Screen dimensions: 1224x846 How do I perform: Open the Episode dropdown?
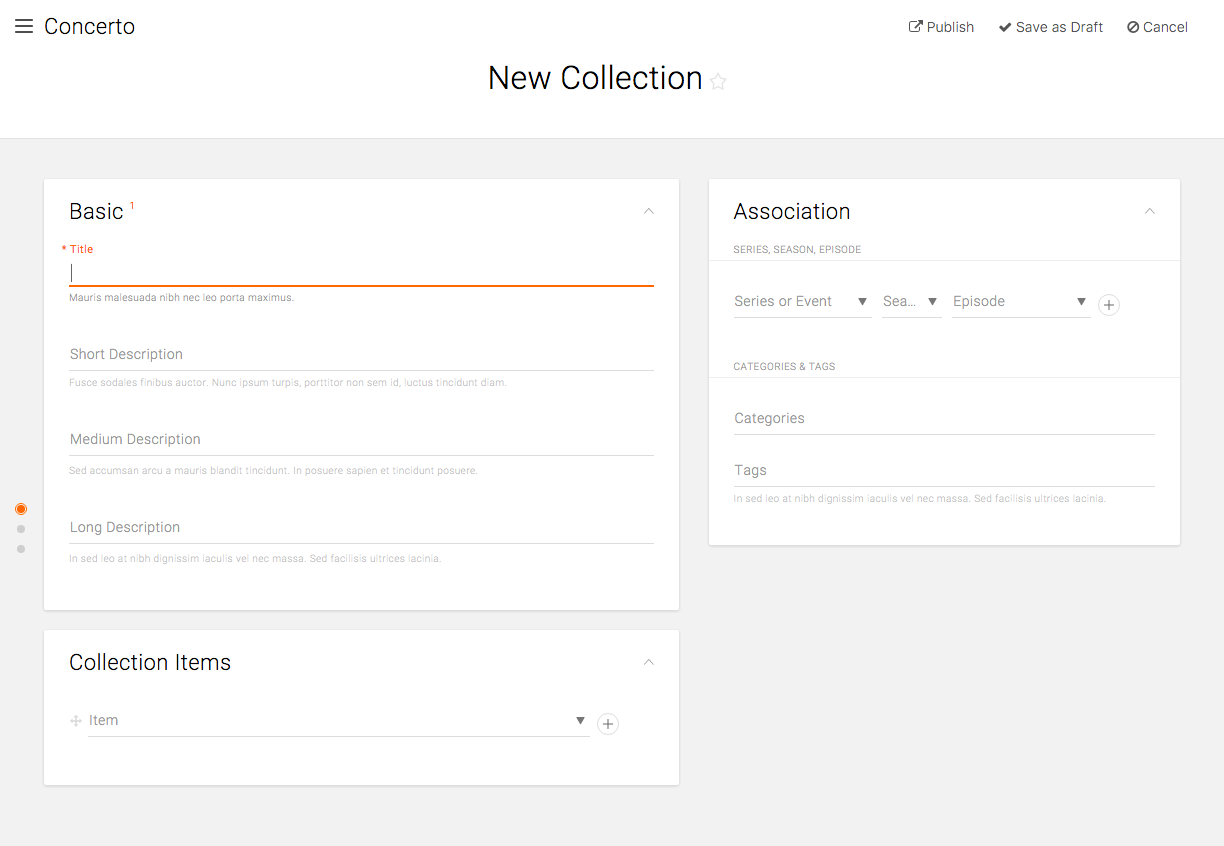(1020, 301)
